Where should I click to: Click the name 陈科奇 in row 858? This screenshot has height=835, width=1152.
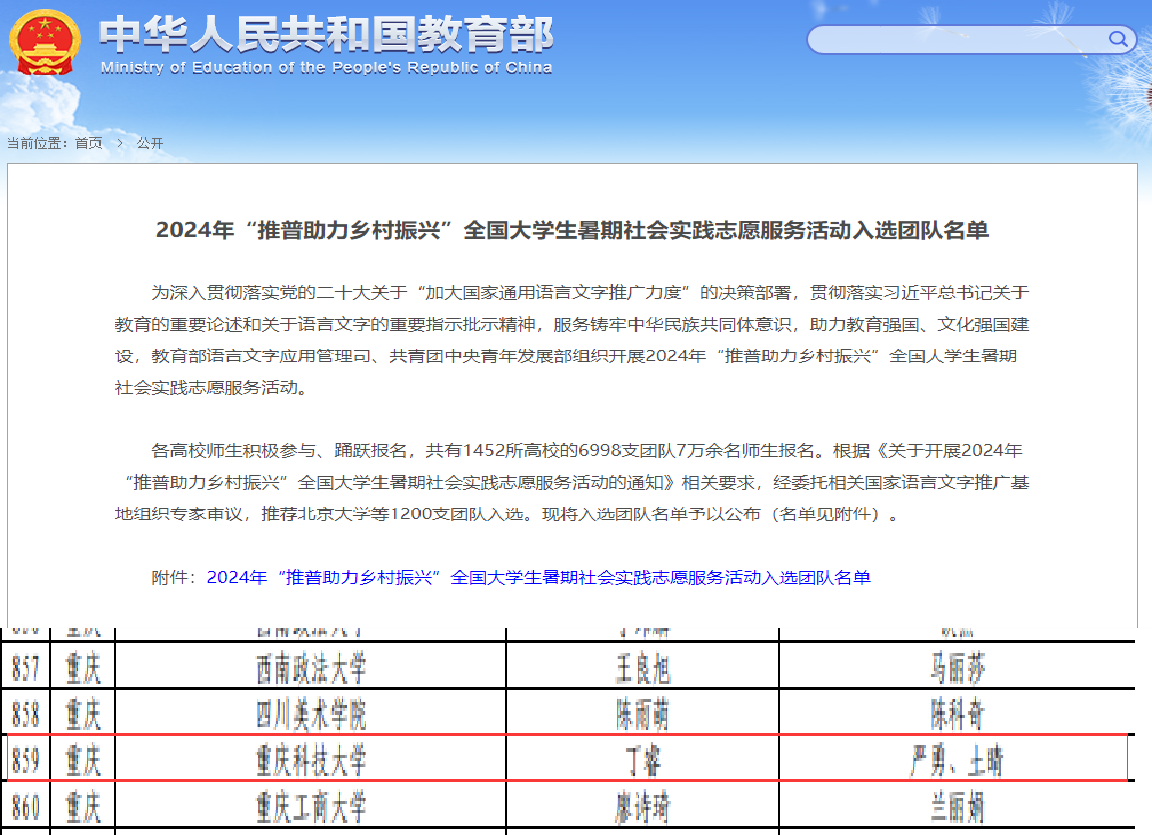pyautogui.click(x=957, y=714)
